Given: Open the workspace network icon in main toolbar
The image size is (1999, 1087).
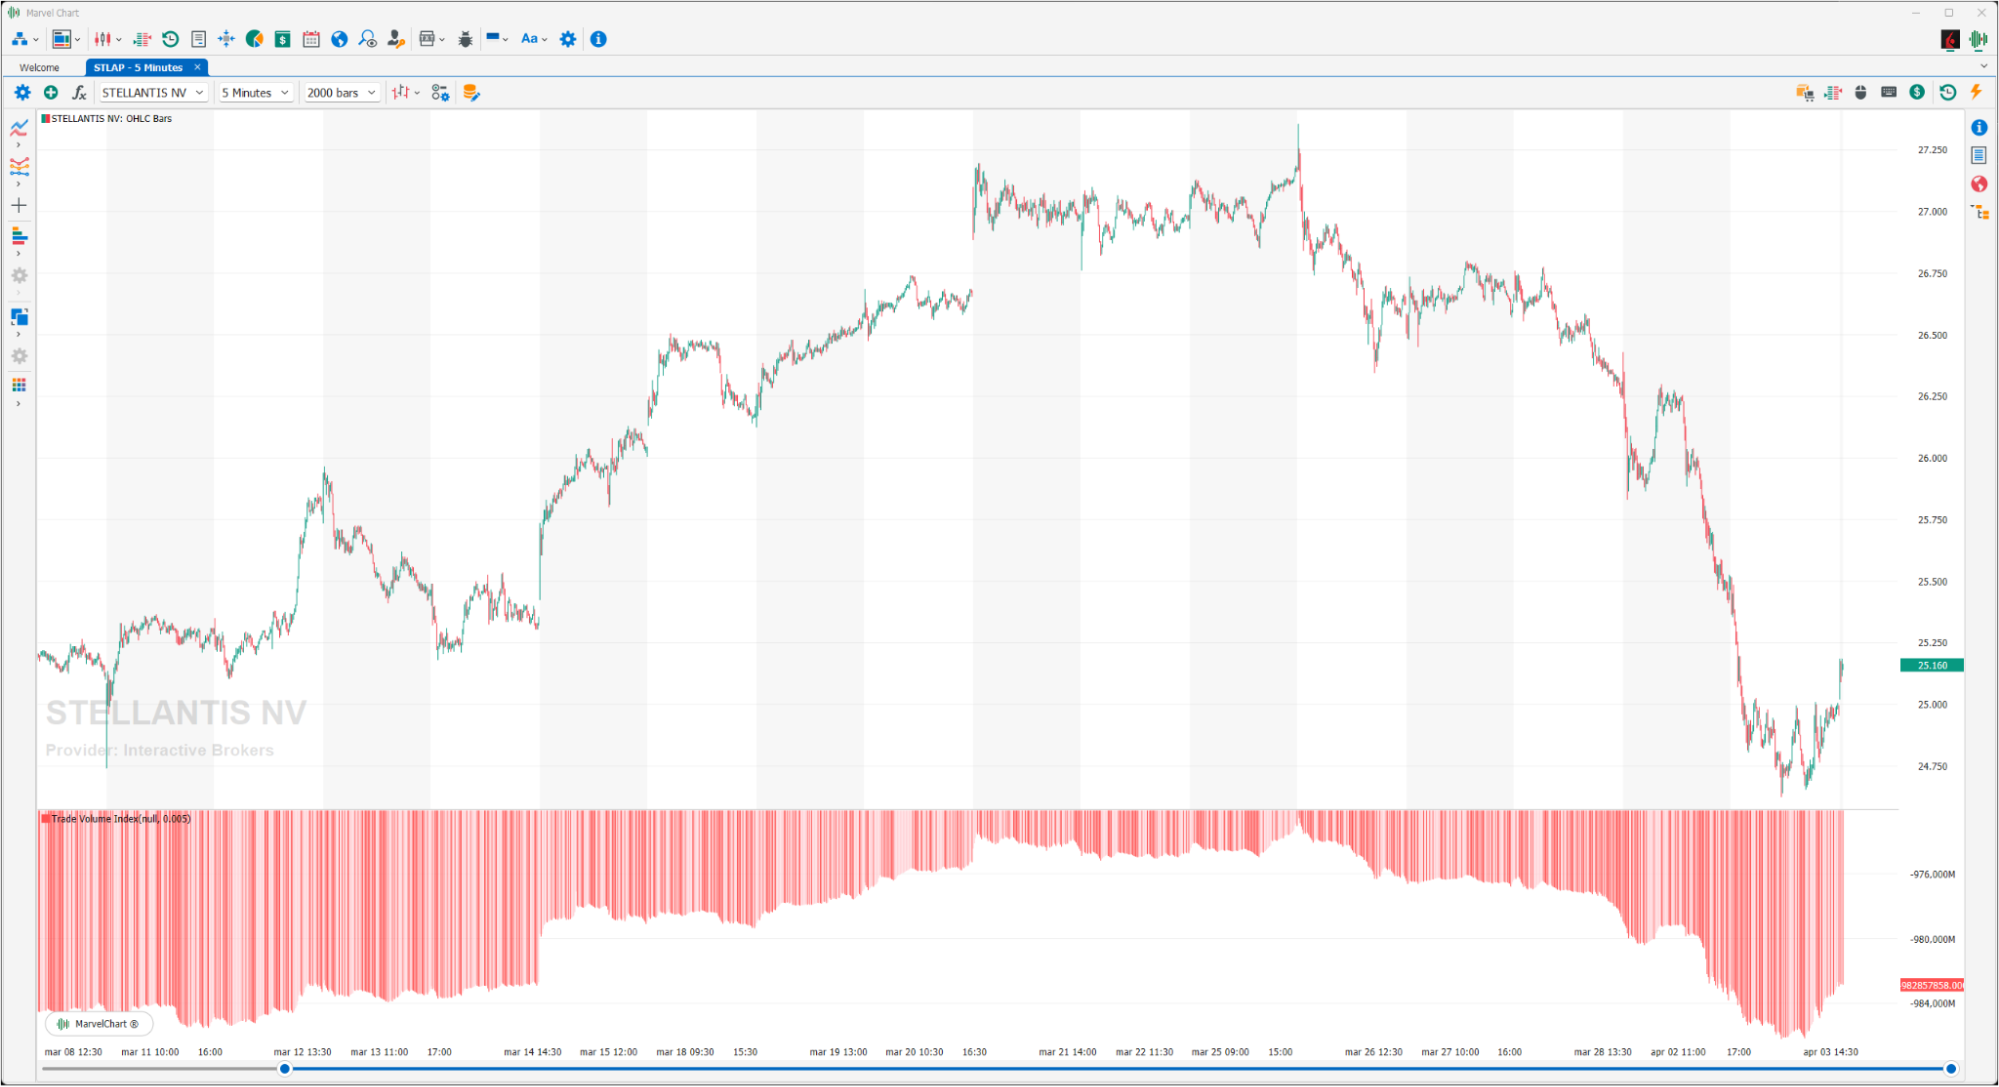Looking at the screenshot, I should (20, 39).
